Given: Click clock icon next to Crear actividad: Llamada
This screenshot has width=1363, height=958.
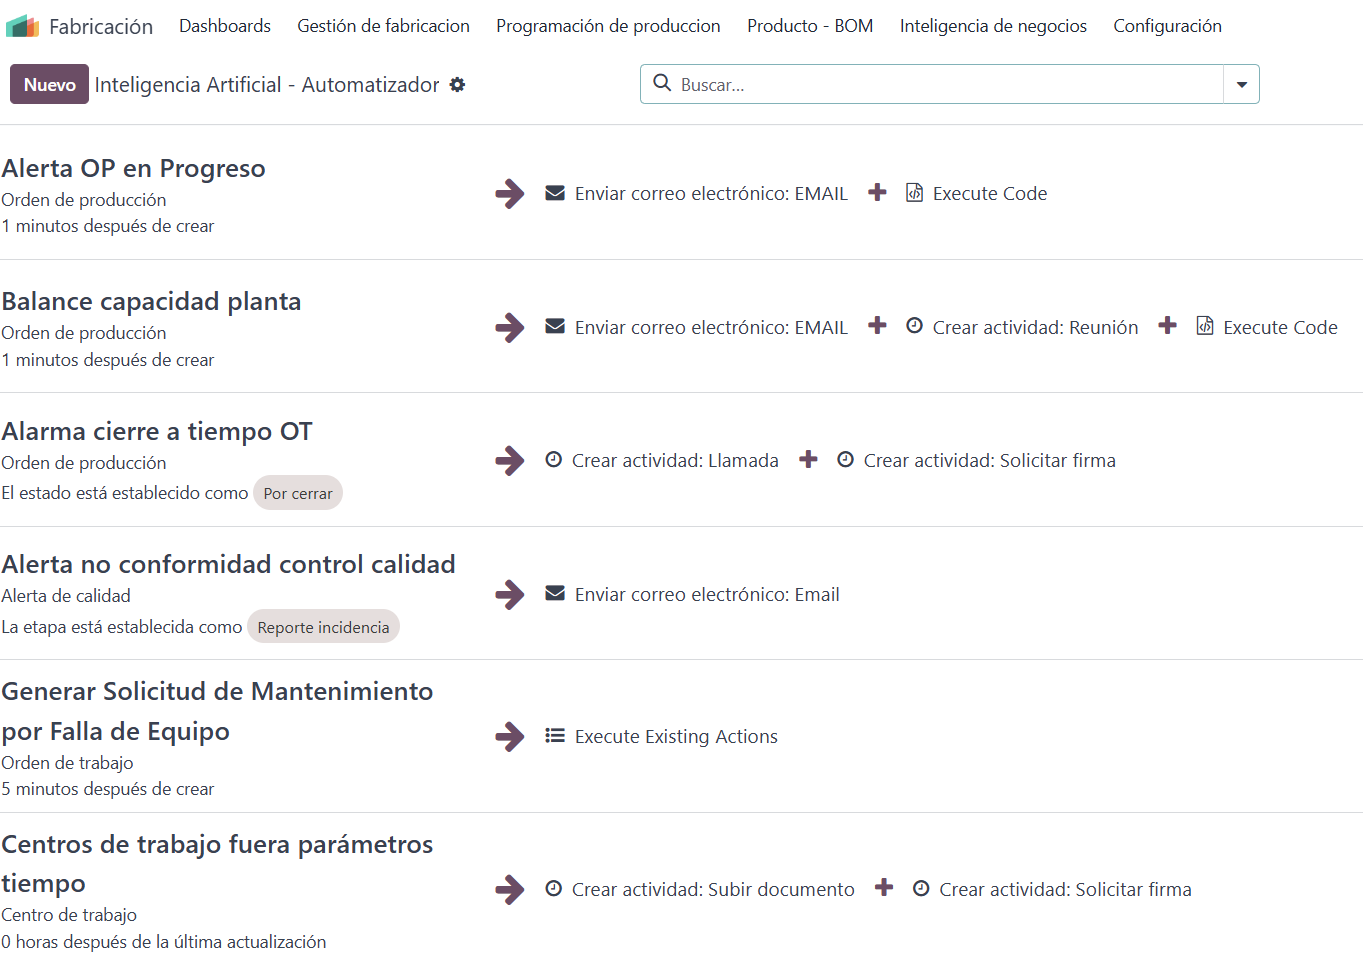Looking at the screenshot, I should [x=554, y=460].
